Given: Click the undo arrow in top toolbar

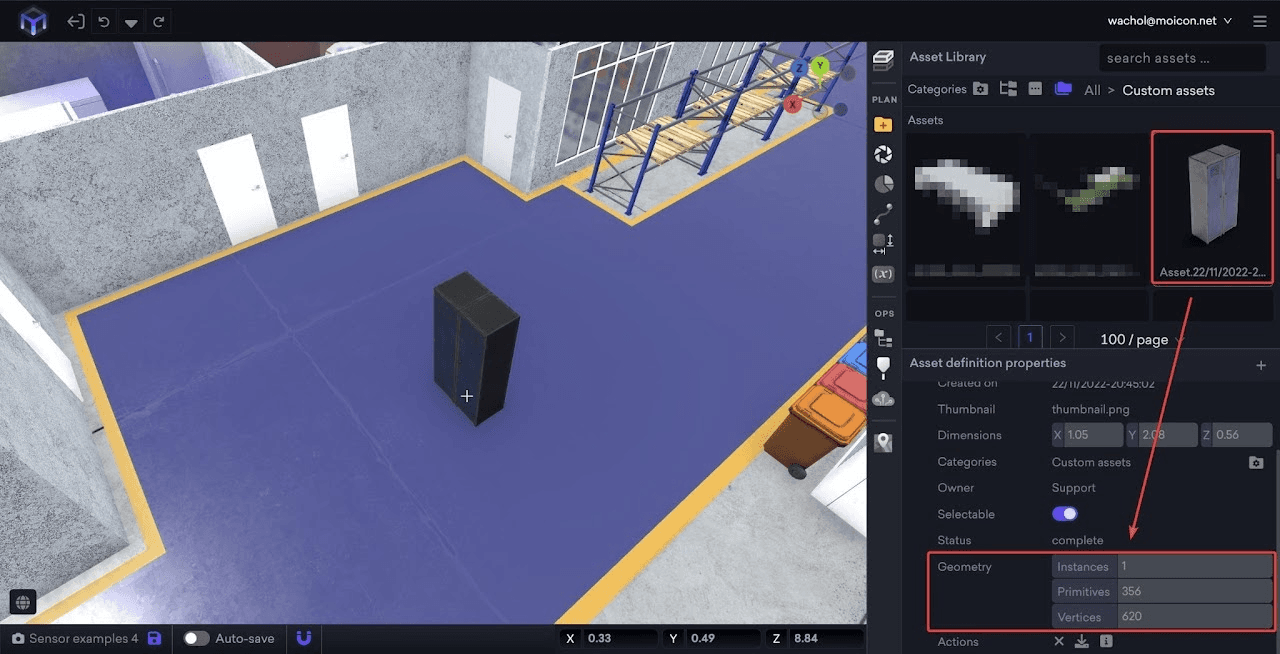Looking at the screenshot, I should (103, 21).
